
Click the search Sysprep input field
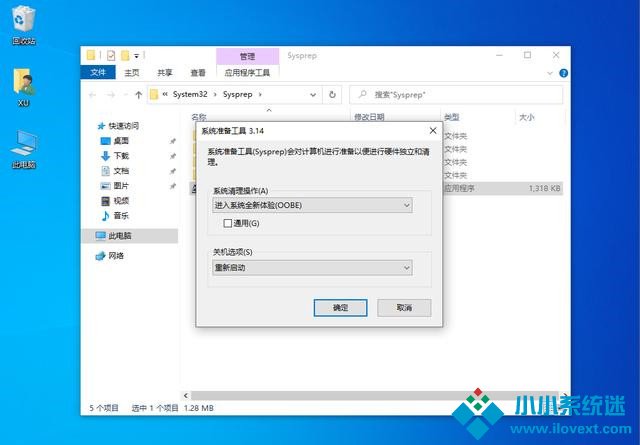coord(456,95)
